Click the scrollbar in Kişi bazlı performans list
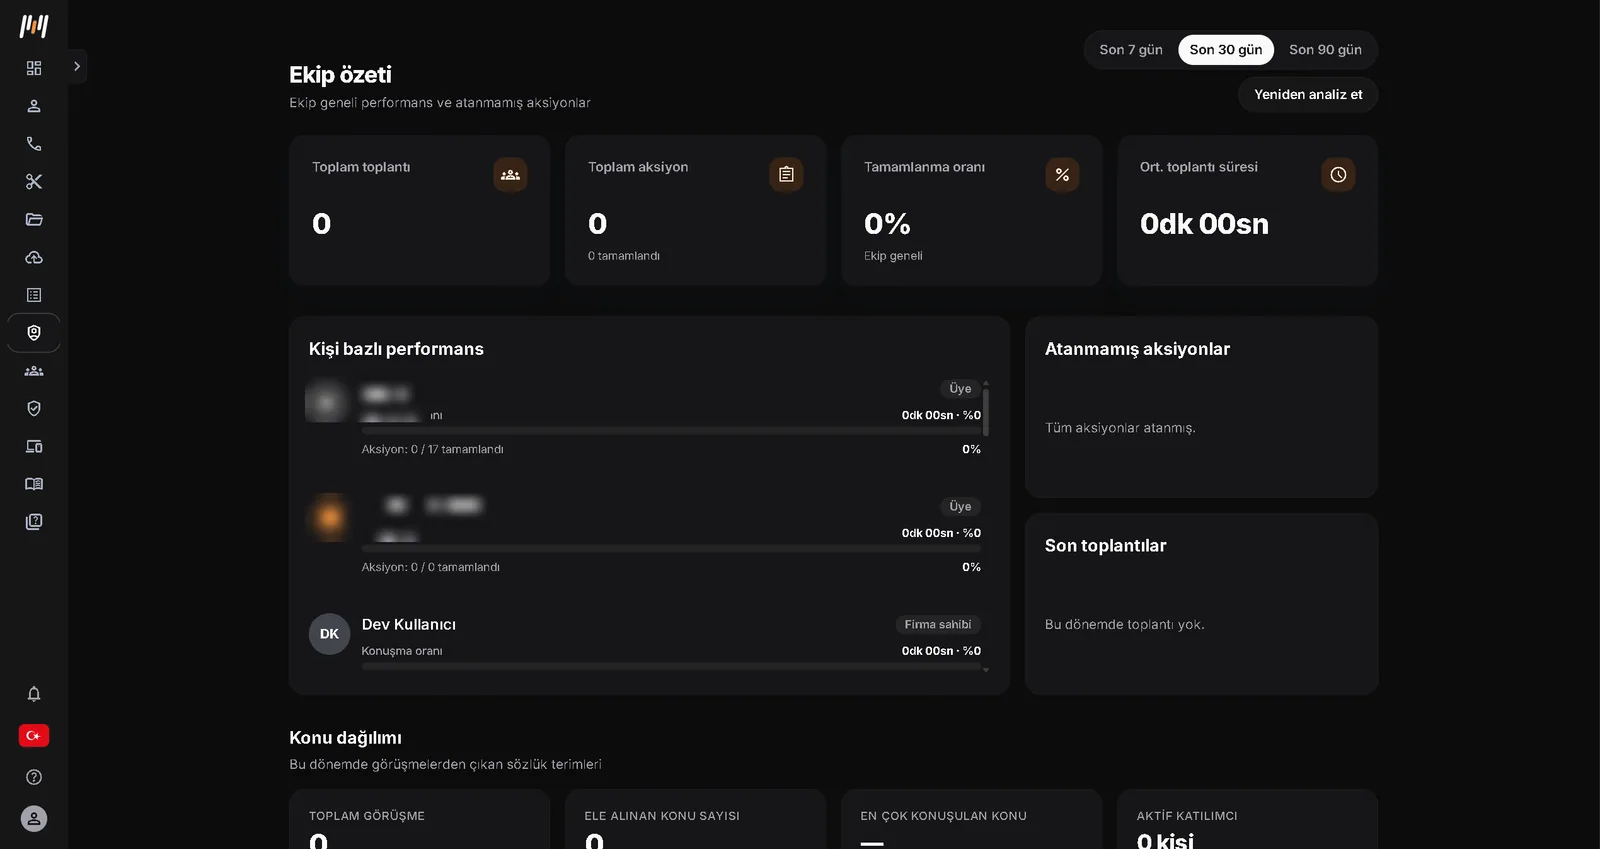Screen dimensions: 1600x849 (x=986, y=410)
